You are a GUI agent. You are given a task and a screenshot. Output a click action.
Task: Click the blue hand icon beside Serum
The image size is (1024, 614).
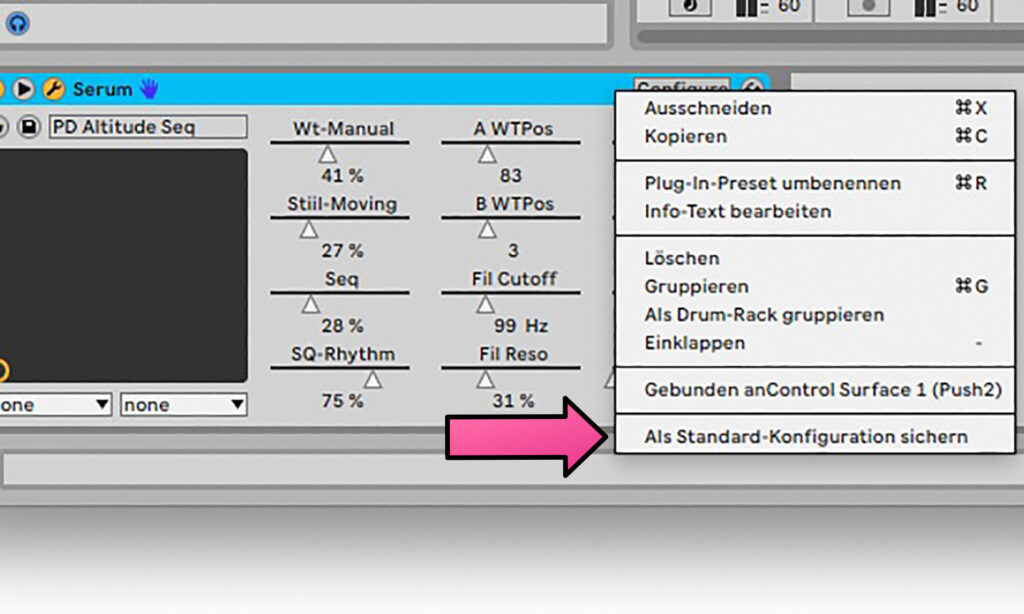point(149,89)
